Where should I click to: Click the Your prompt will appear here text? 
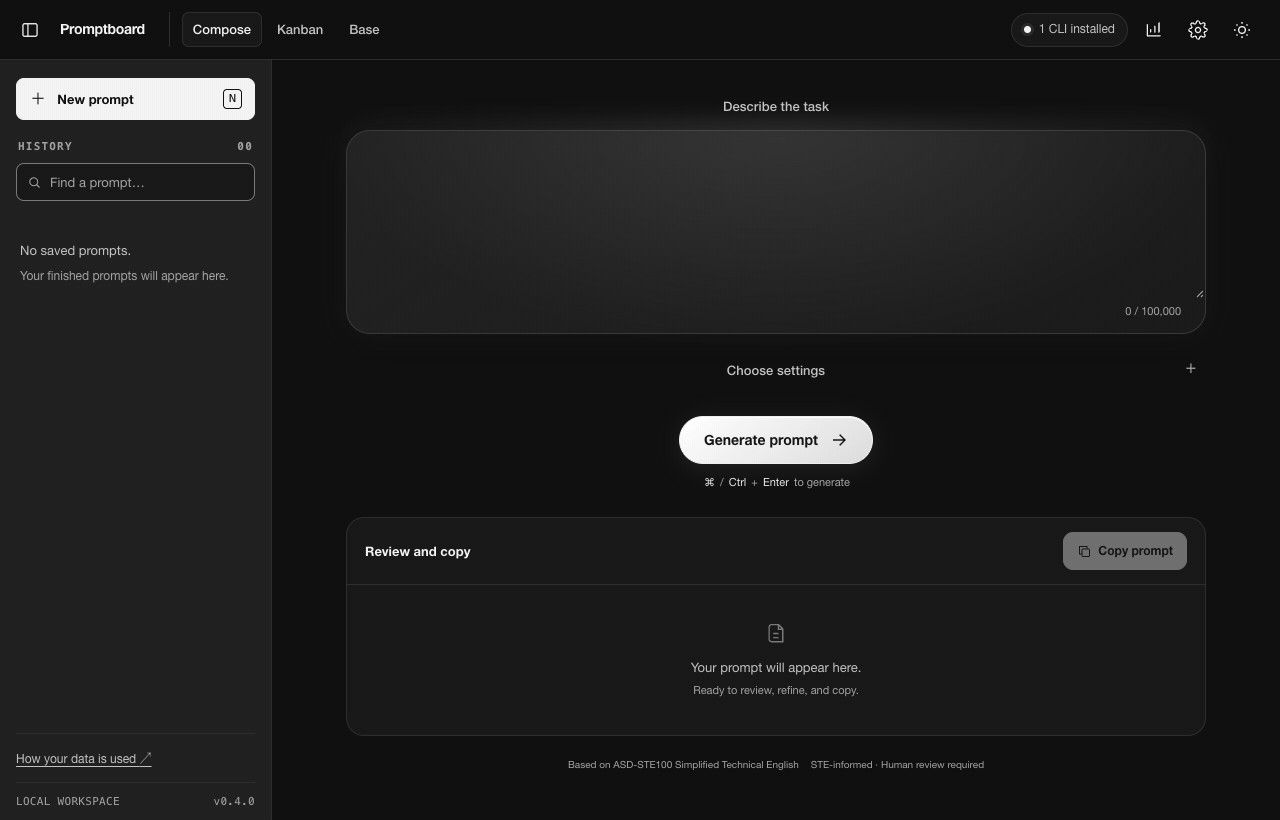(x=776, y=667)
